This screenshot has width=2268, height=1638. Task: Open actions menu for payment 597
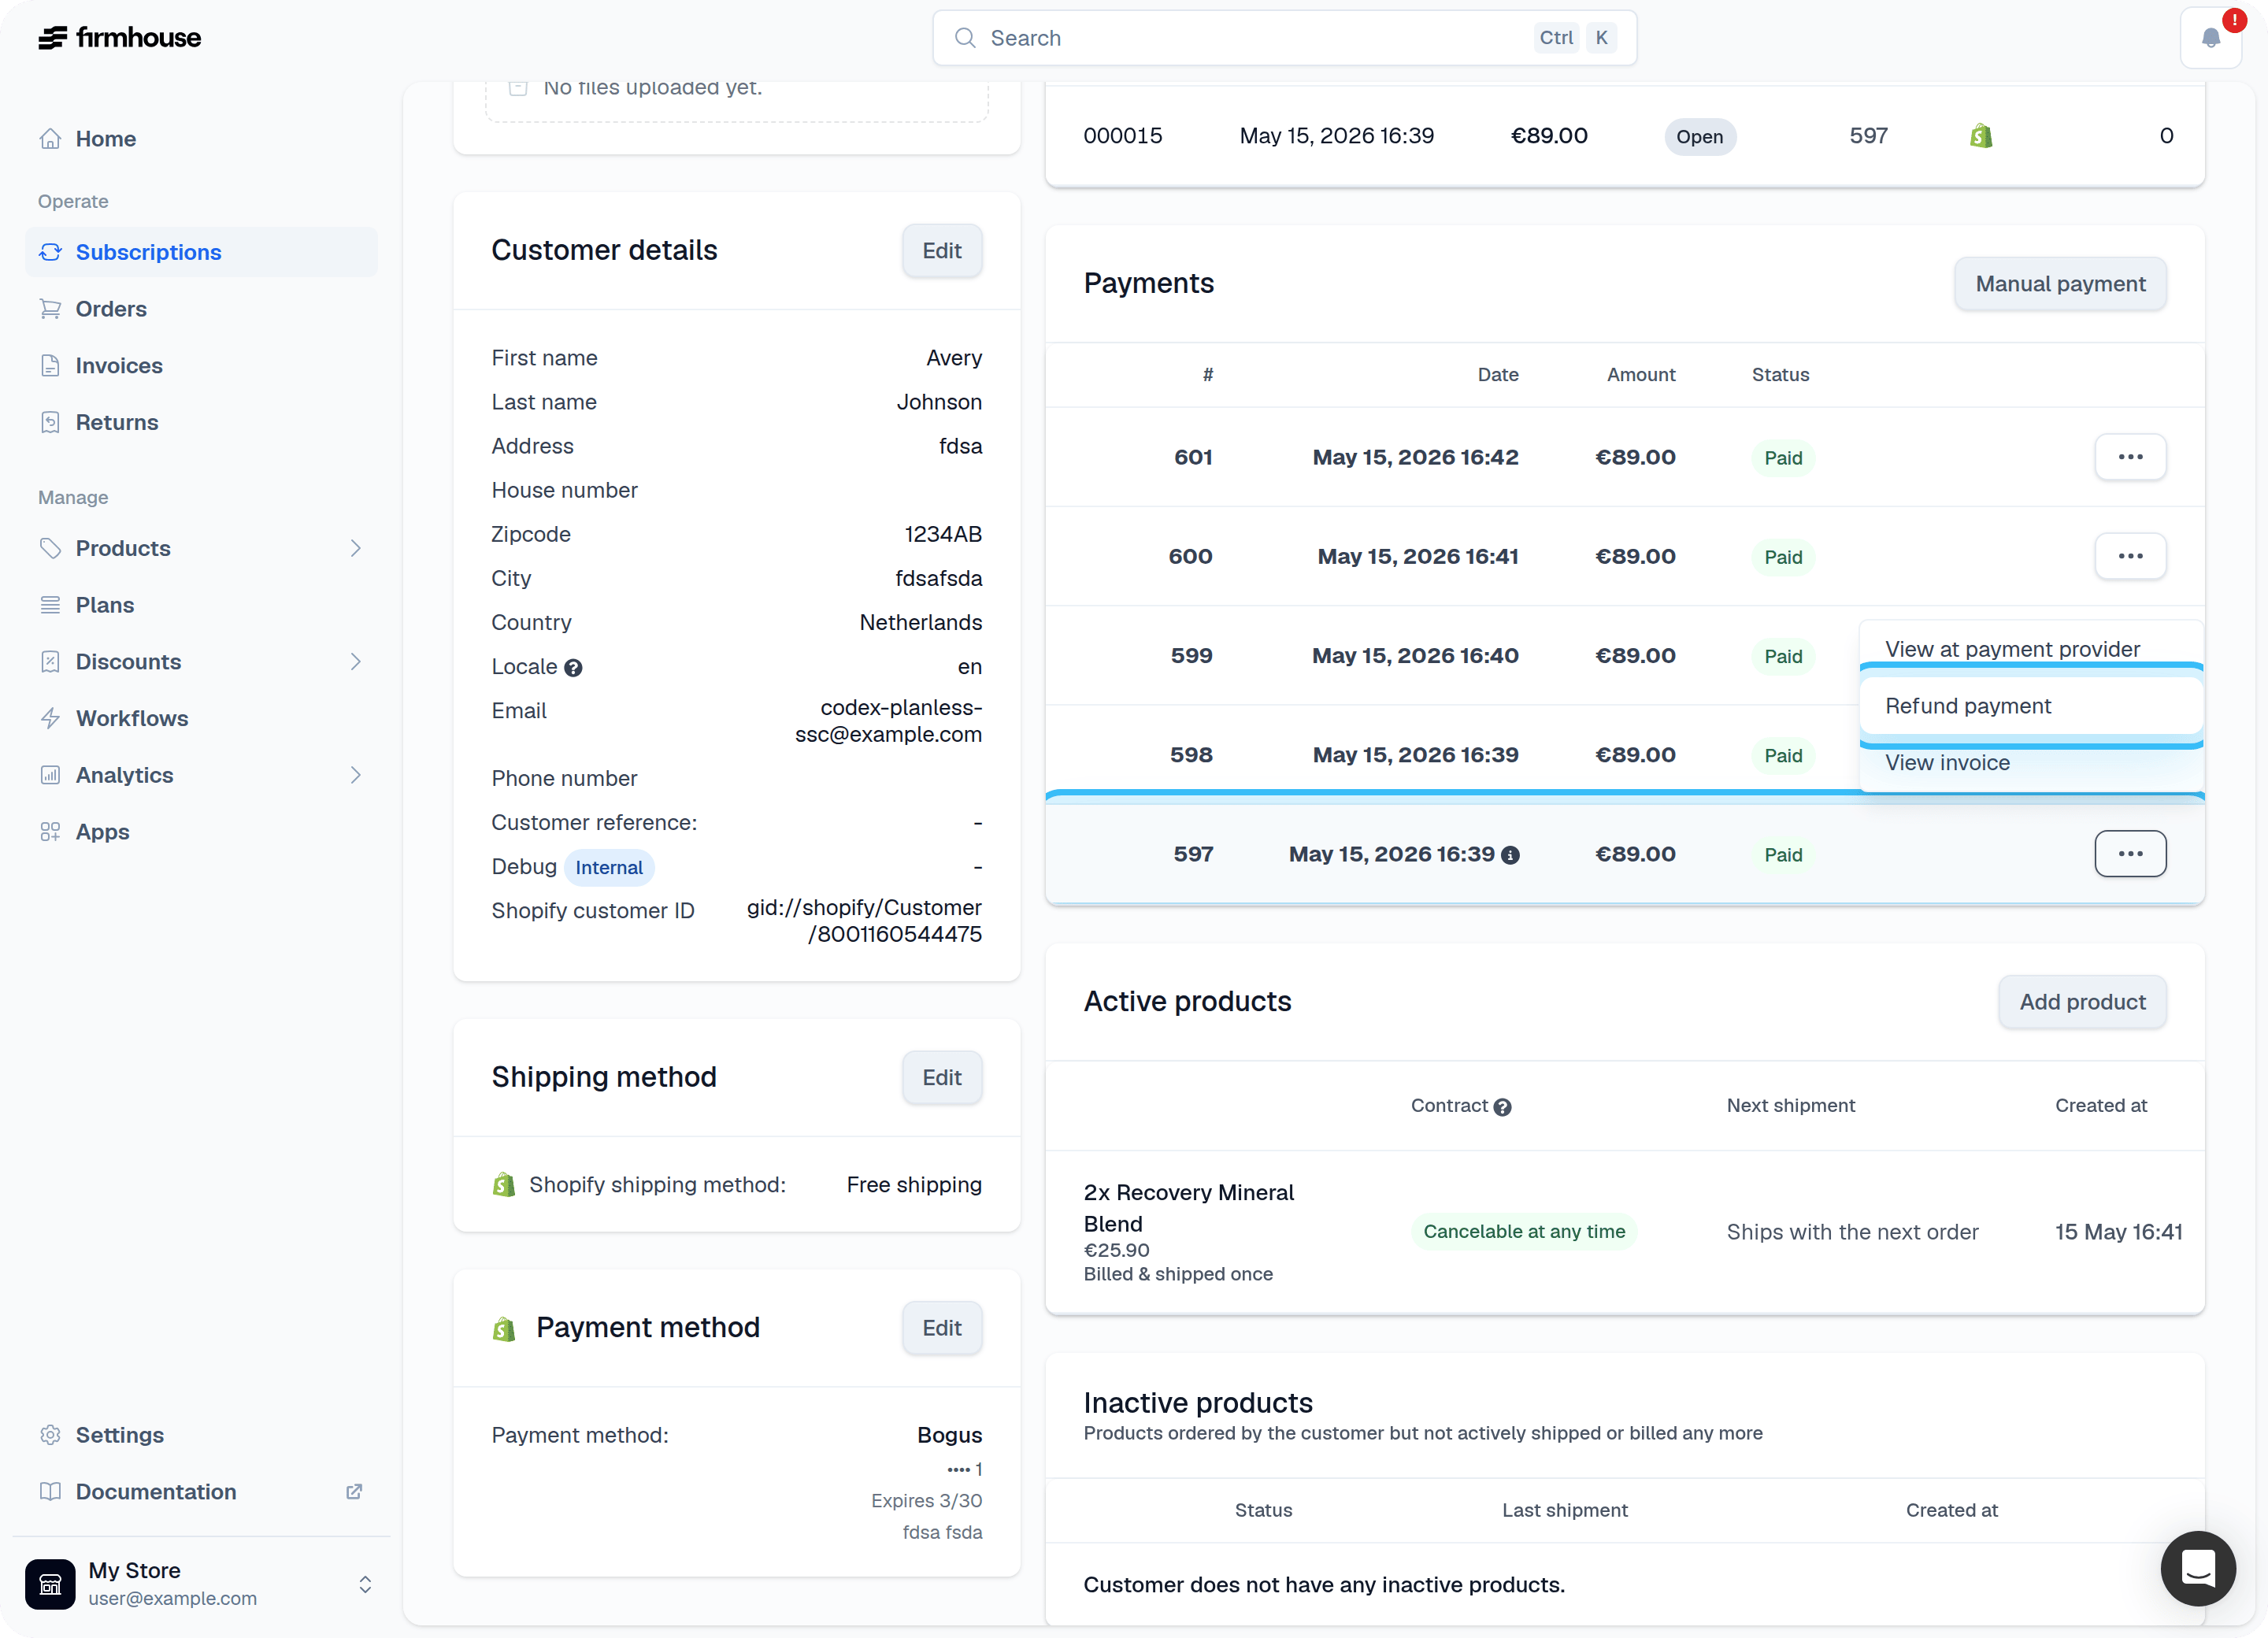(2131, 854)
